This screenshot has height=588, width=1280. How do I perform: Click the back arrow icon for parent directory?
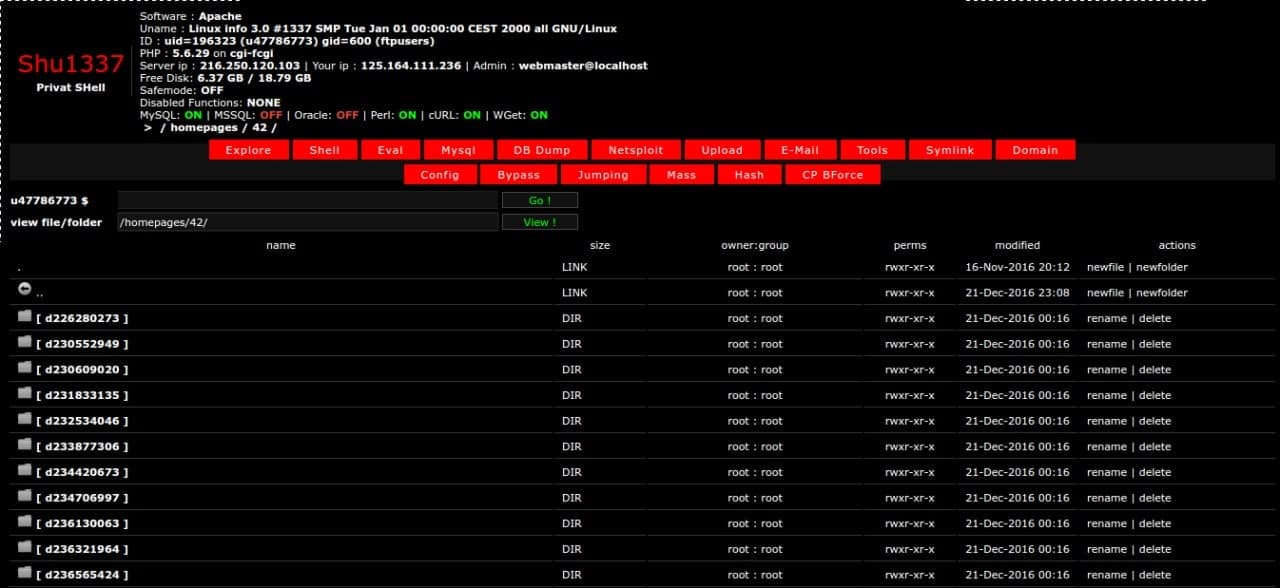coord(25,289)
